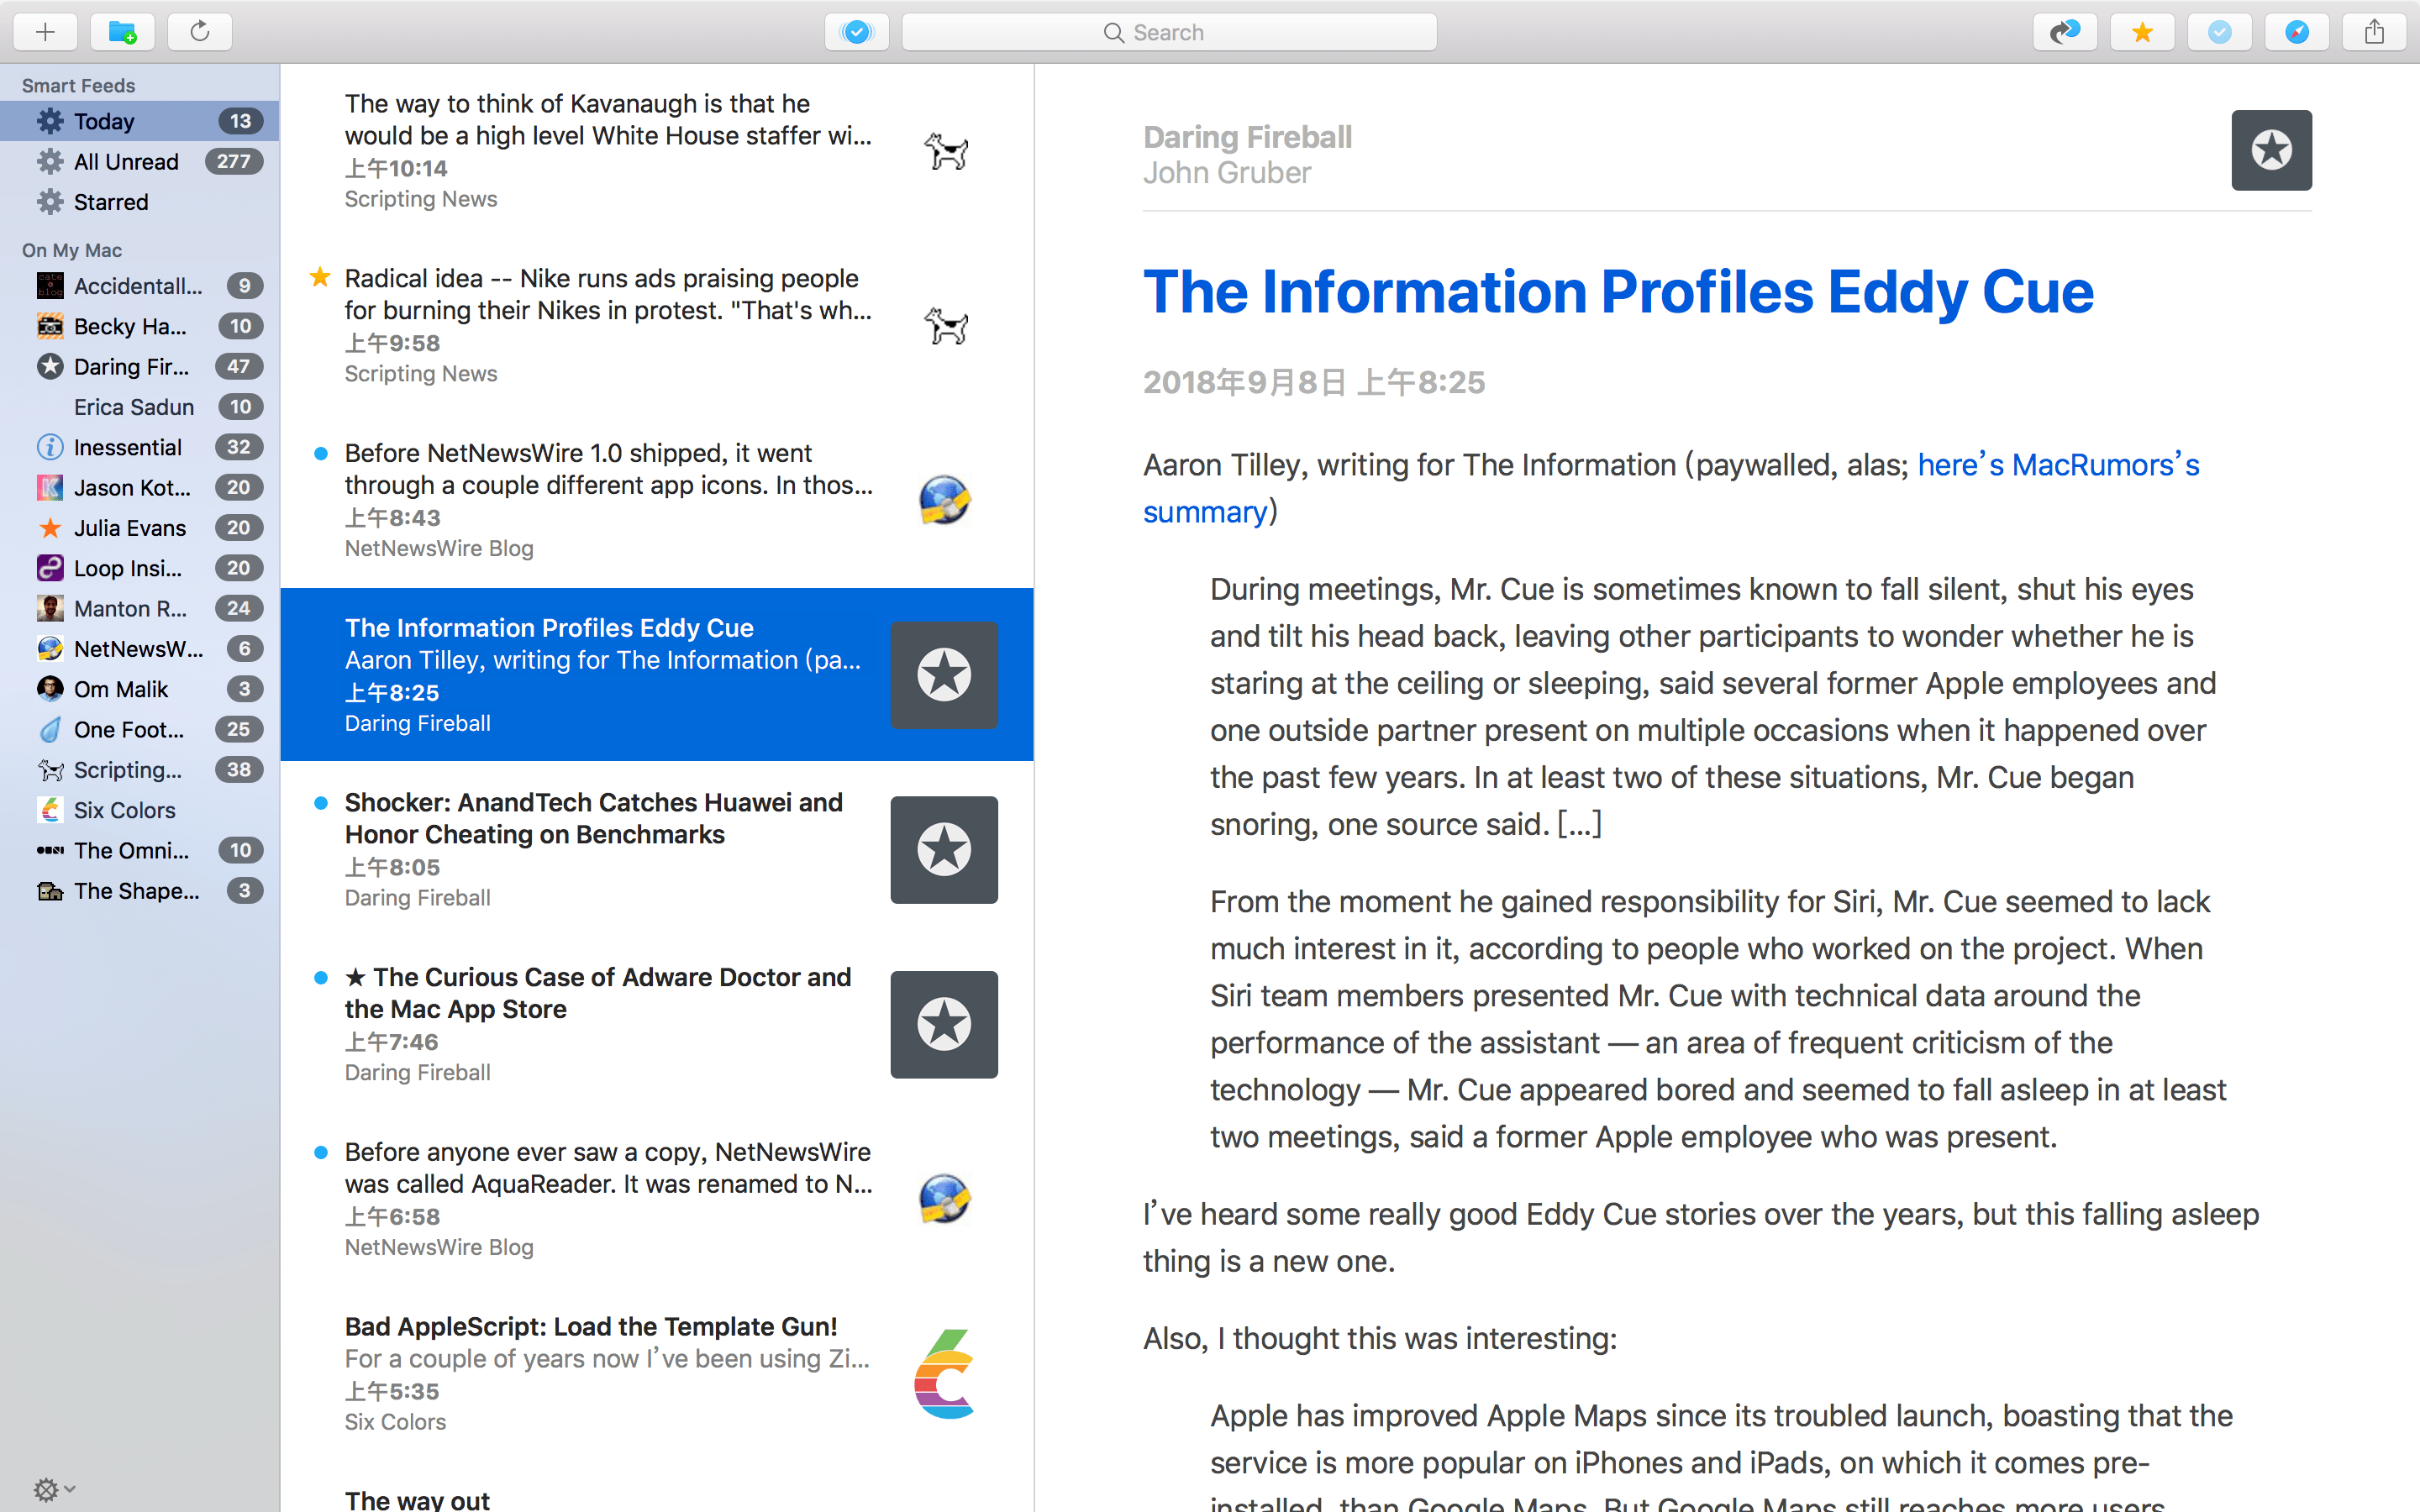Open the Accidentall... feed in sidebar
The width and height of the screenshot is (2420, 1512).
tap(140, 286)
